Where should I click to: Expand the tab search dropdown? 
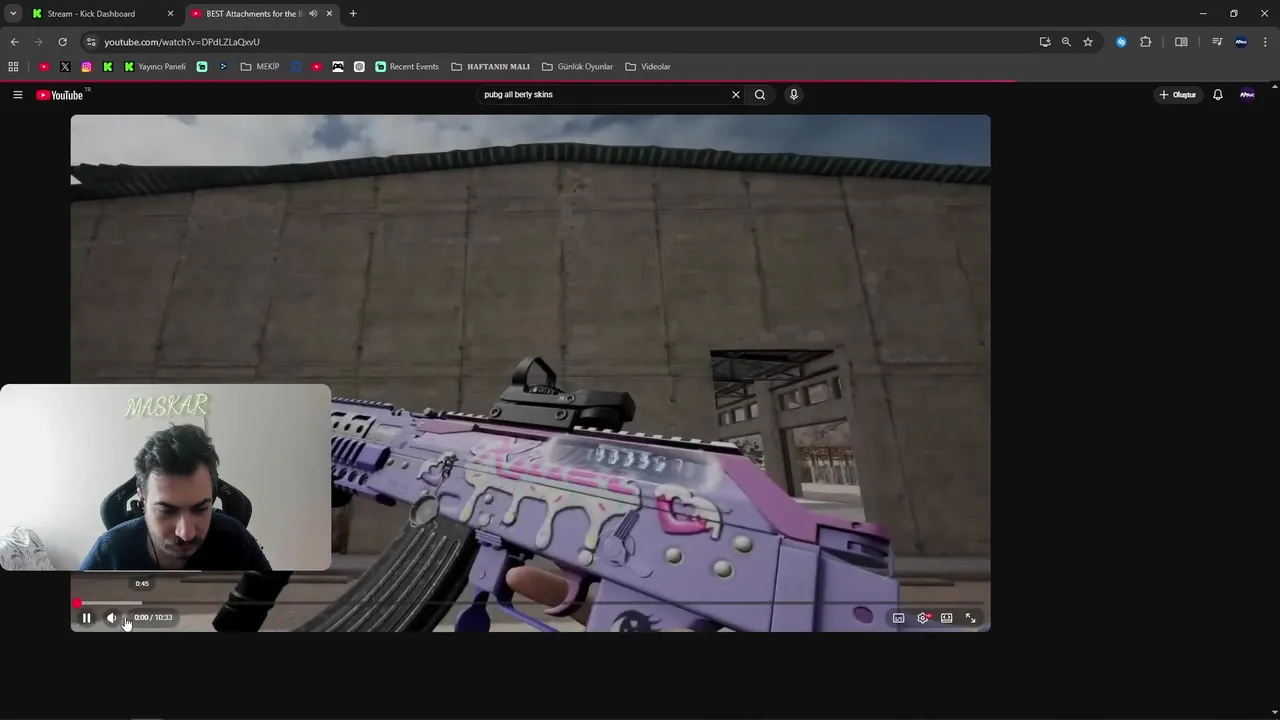[13, 14]
